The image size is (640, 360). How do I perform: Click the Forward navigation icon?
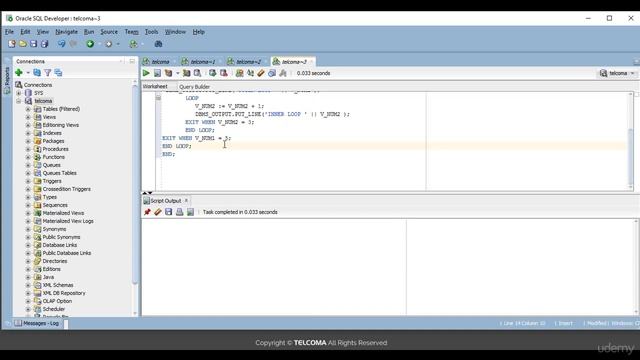pos(109,44)
